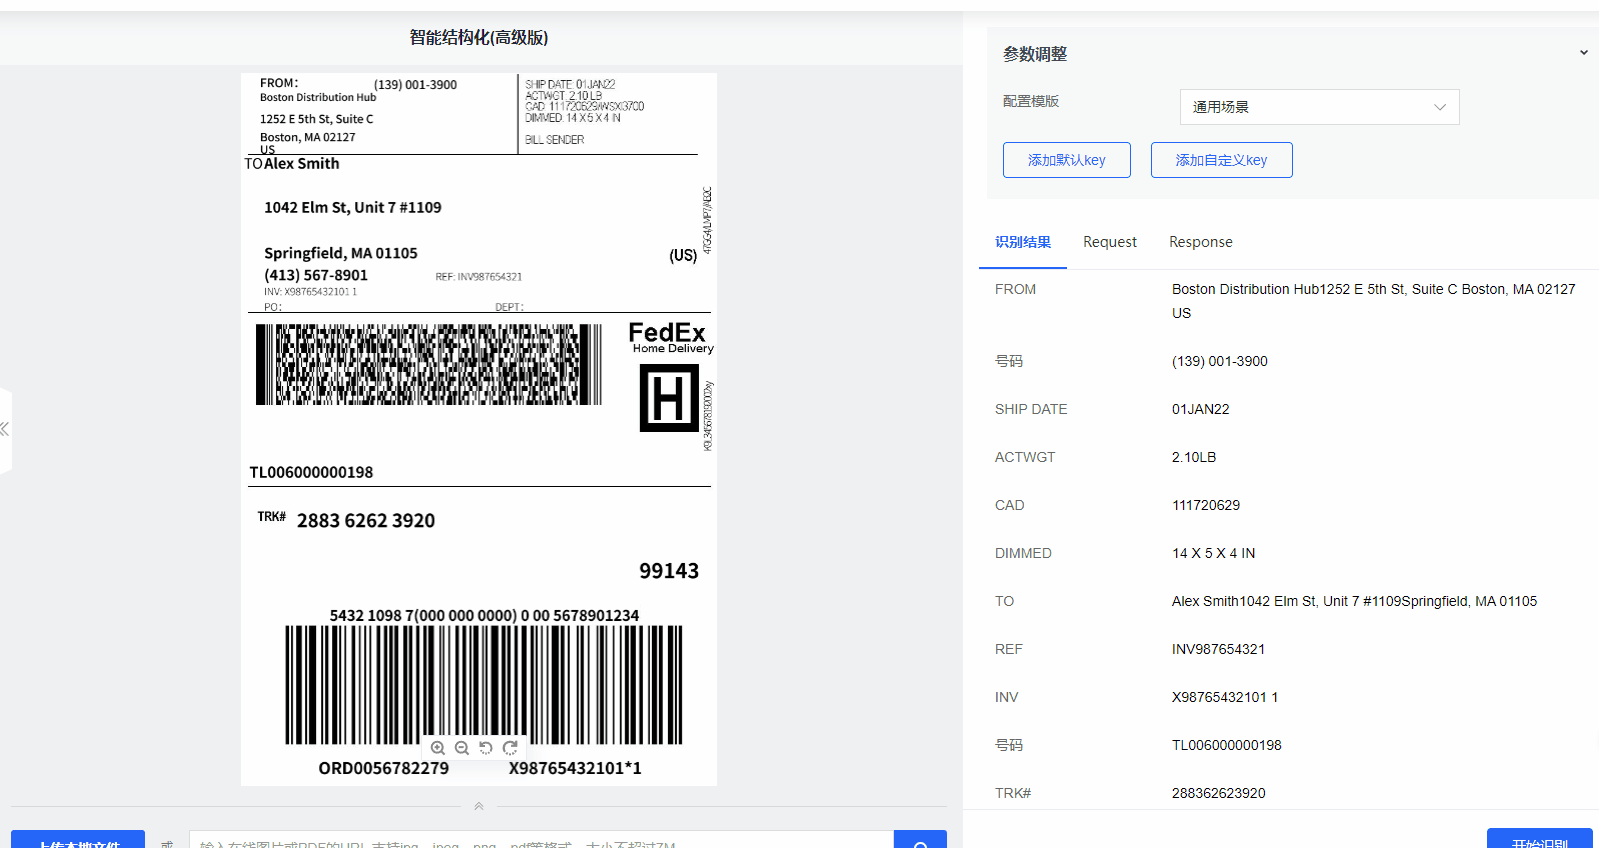Select the INV value X98765432101 1
This screenshot has height=848, width=1599.
click(1225, 697)
